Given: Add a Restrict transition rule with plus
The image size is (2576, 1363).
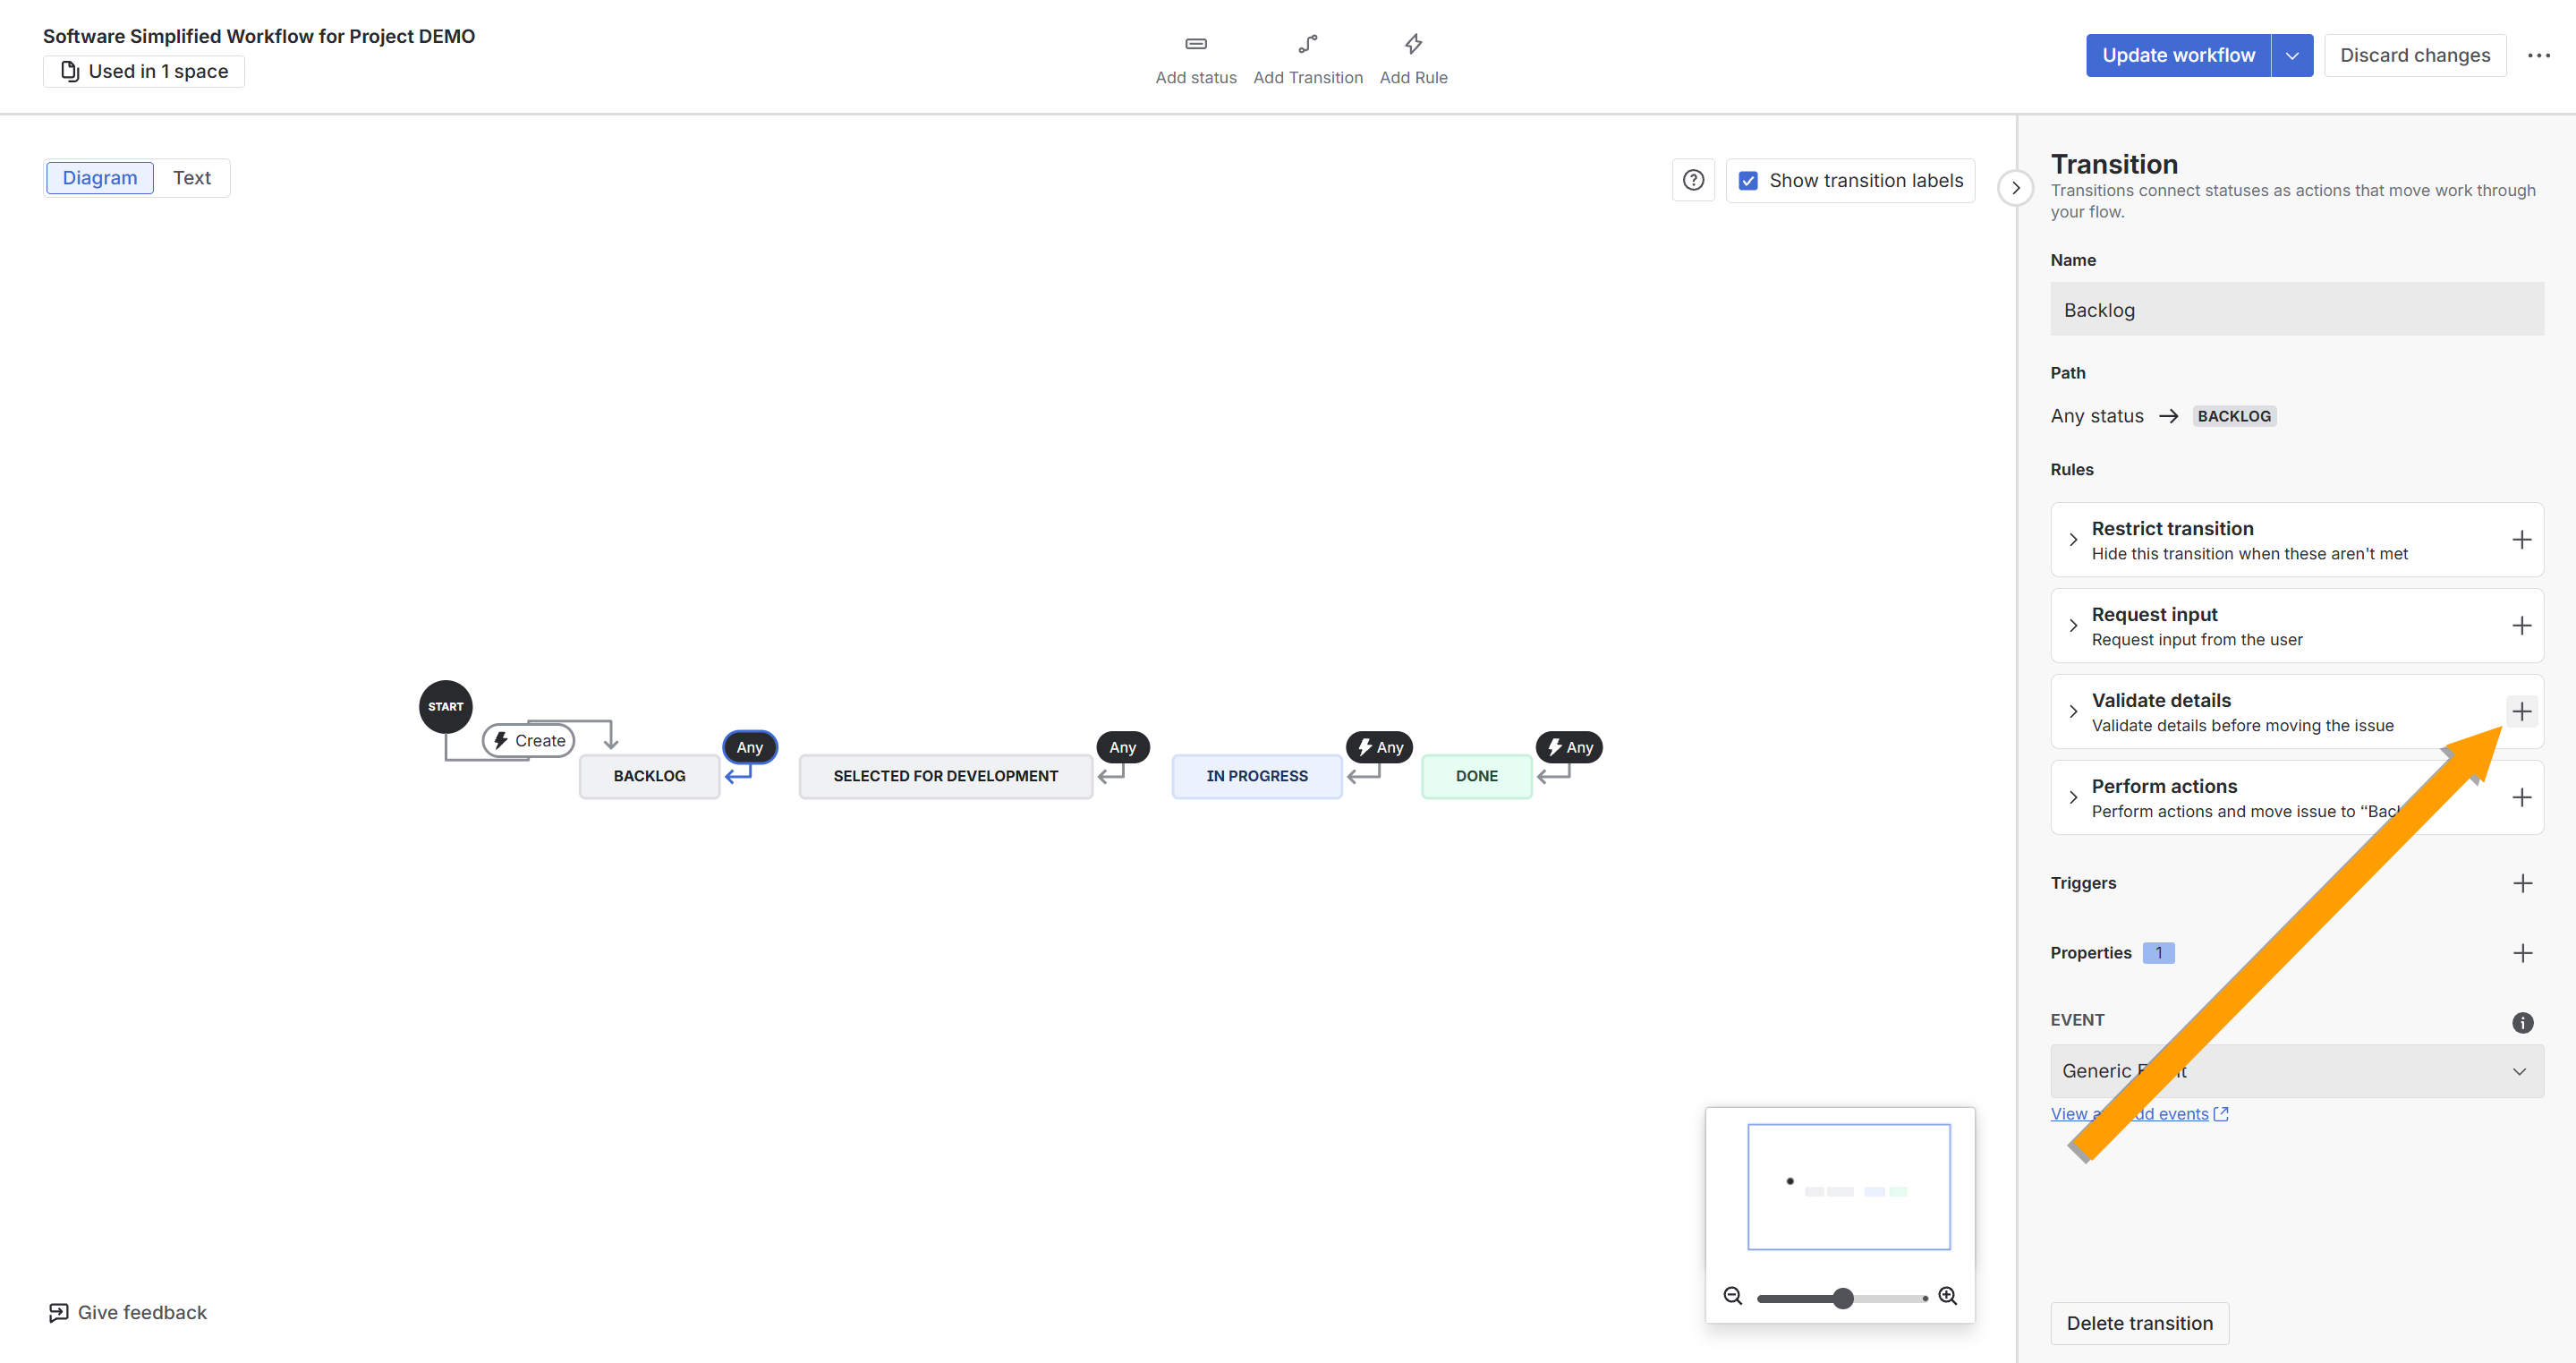Looking at the screenshot, I should (2521, 540).
